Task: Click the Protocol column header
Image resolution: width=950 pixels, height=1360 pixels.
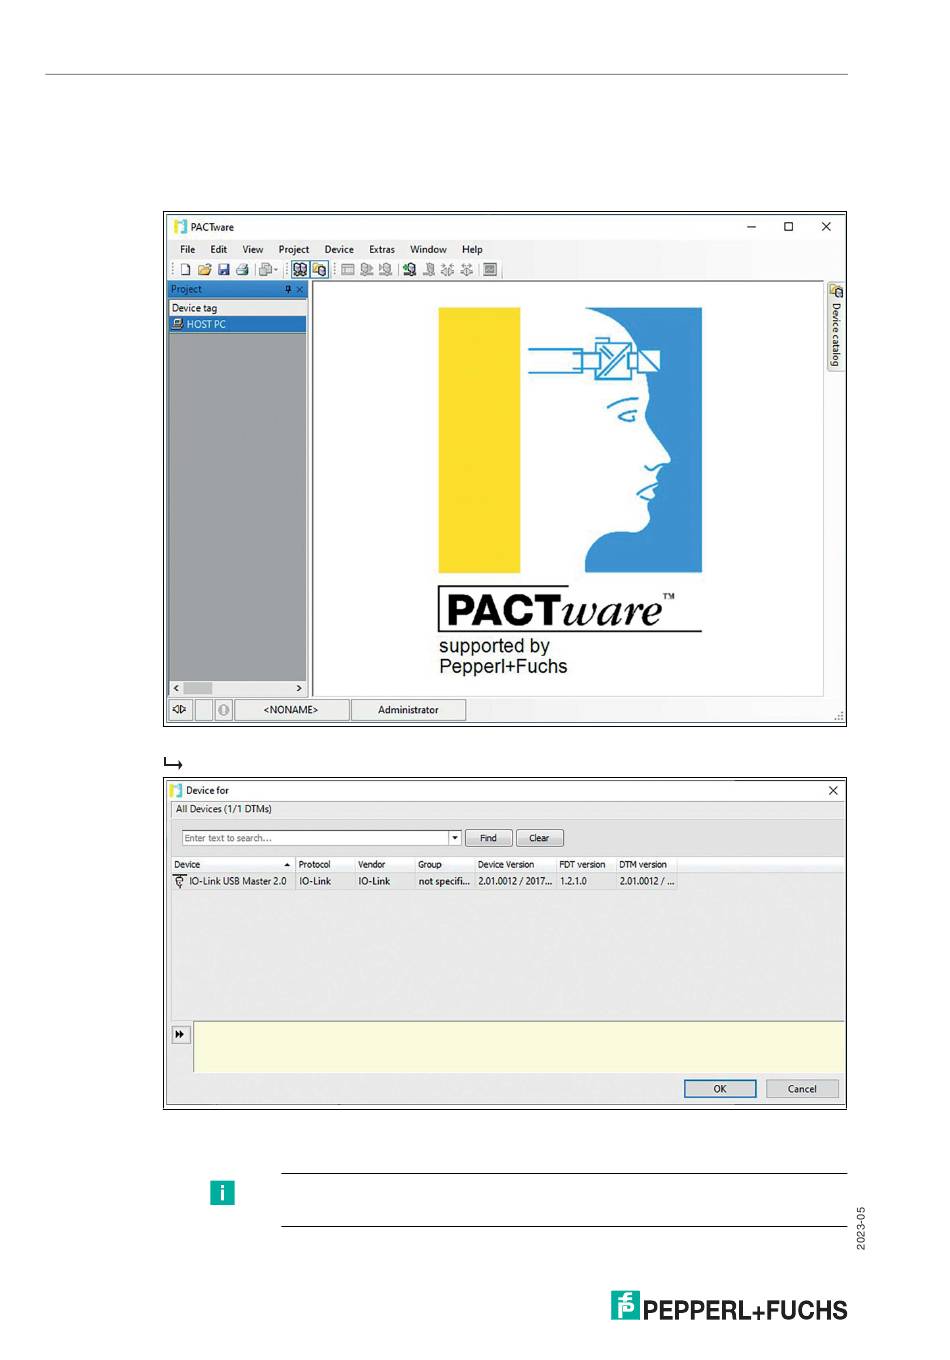Action: (x=324, y=865)
